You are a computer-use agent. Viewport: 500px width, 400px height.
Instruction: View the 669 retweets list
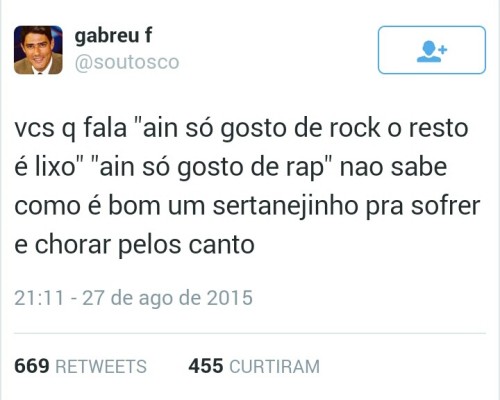80,366
